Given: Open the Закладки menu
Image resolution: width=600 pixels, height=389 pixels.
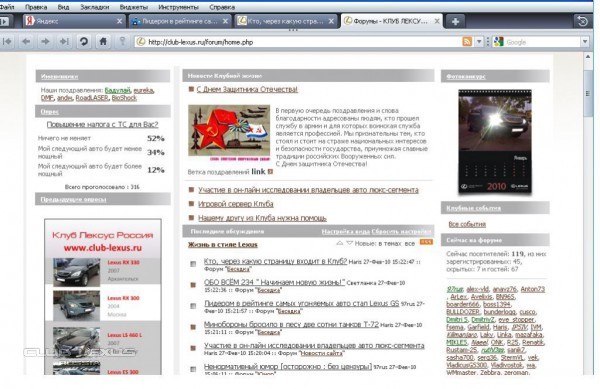Looking at the screenshot, I should pyautogui.click(x=95, y=7).
